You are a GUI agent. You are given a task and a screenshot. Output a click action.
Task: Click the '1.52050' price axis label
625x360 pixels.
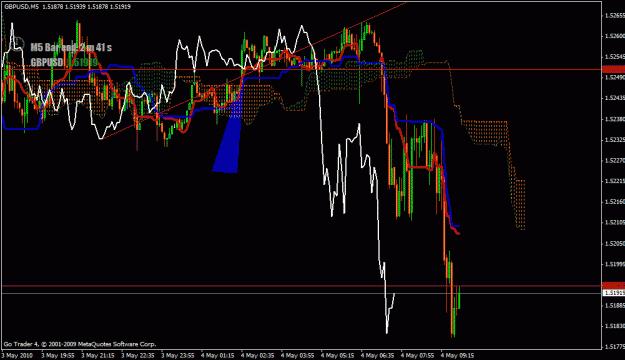614,243
